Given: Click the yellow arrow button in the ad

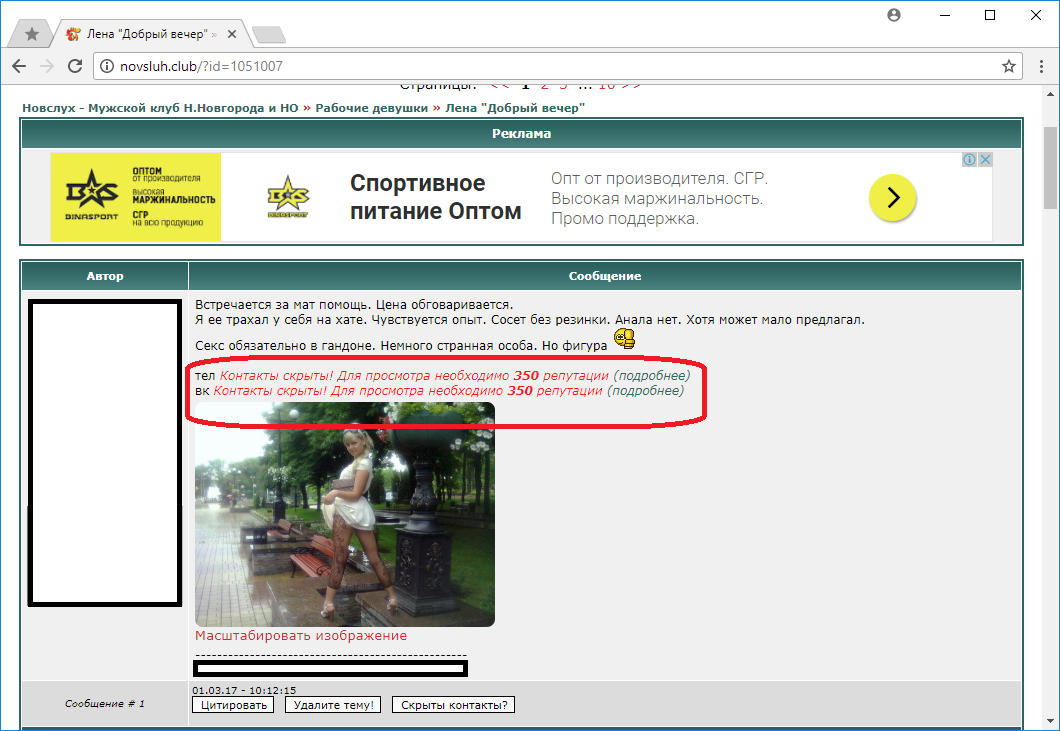Looking at the screenshot, I should (x=892, y=198).
